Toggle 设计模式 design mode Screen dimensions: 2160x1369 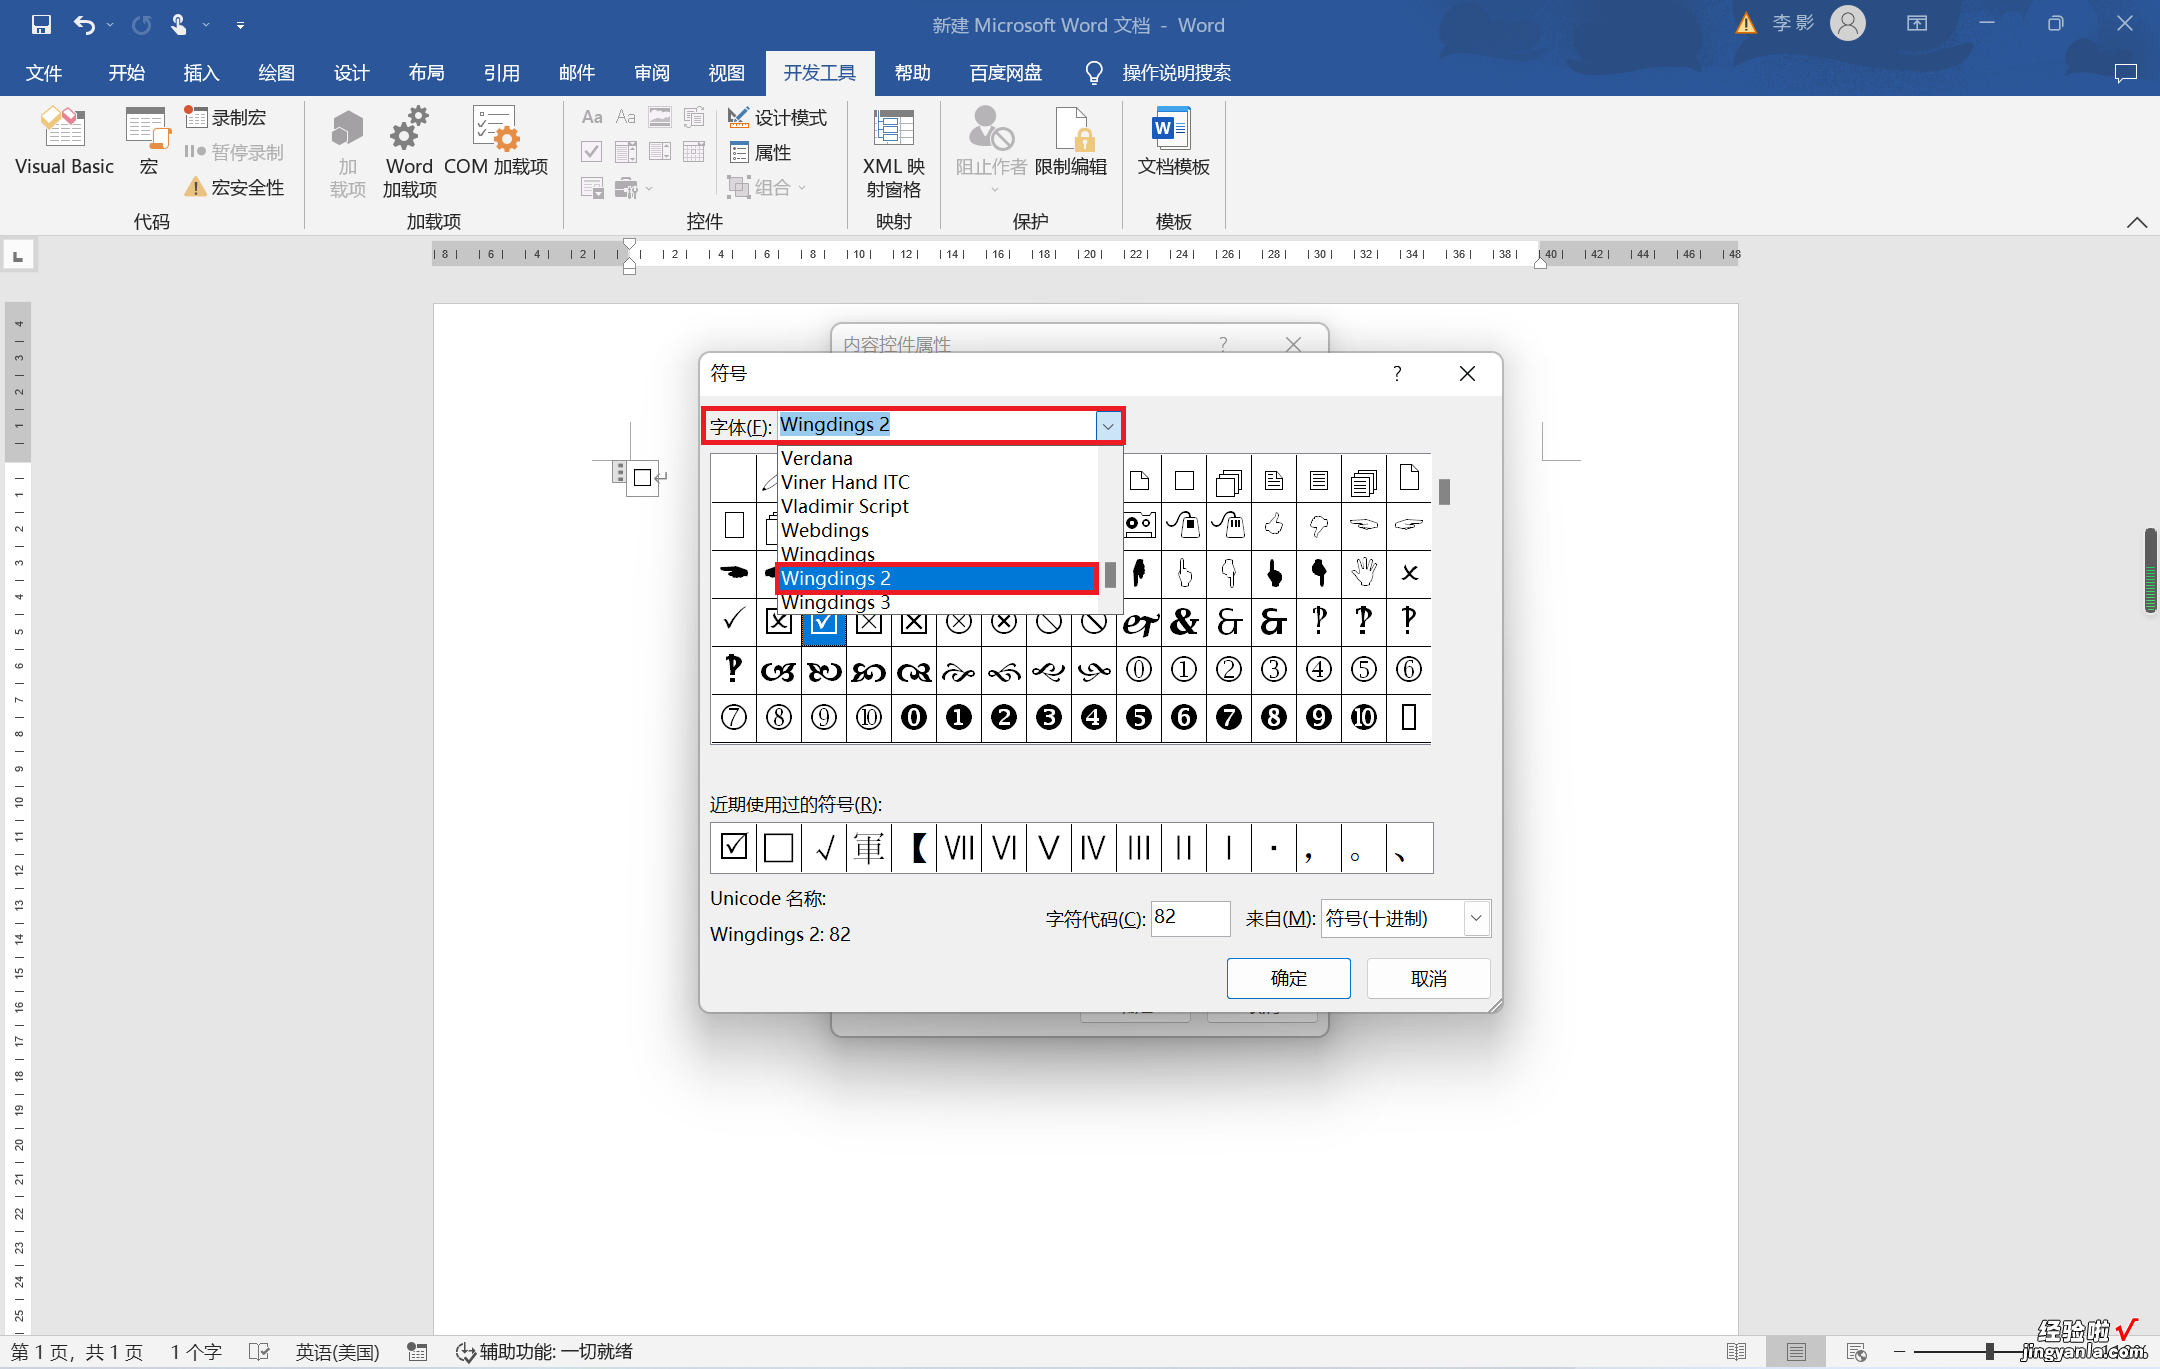point(778,118)
